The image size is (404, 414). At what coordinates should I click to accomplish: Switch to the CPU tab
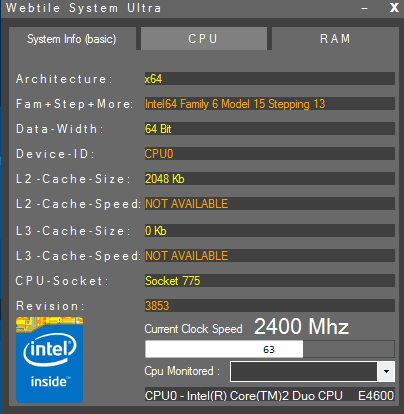[x=204, y=39]
